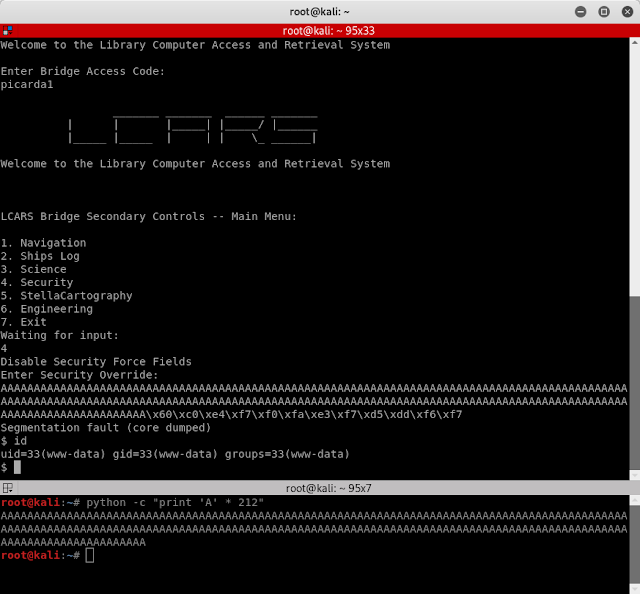
Task: Click the '6. Engineering' menu line
Action: pyautogui.click(x=47, y=309)
